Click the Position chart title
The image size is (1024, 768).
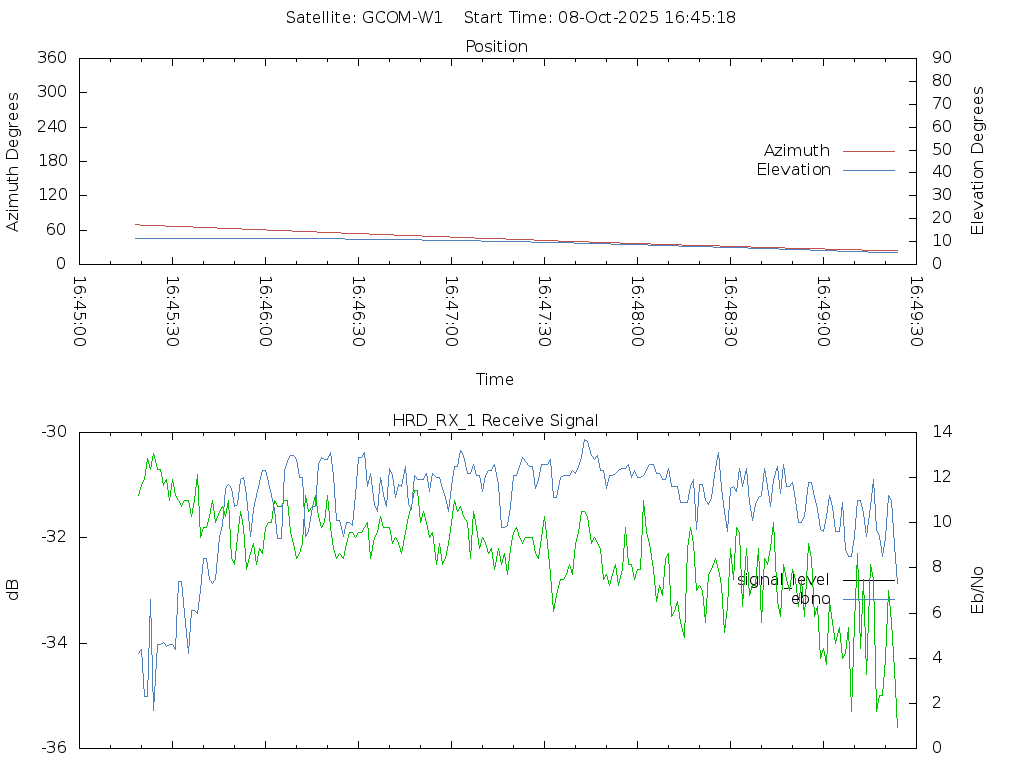point(496,47)
